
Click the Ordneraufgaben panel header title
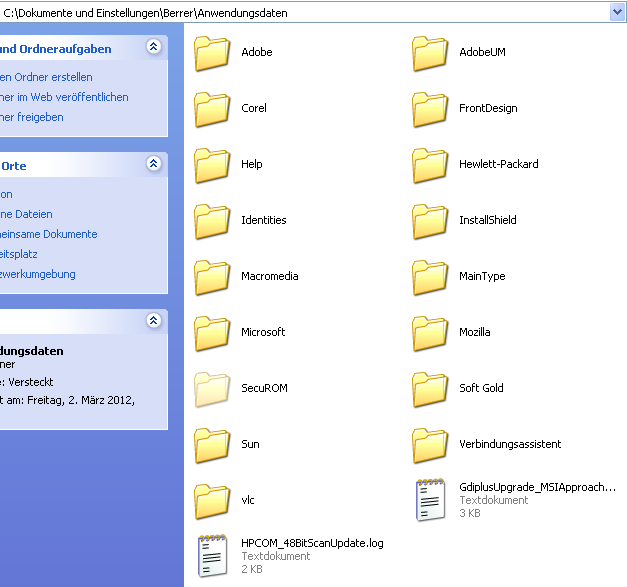click(x=56, y=49)
